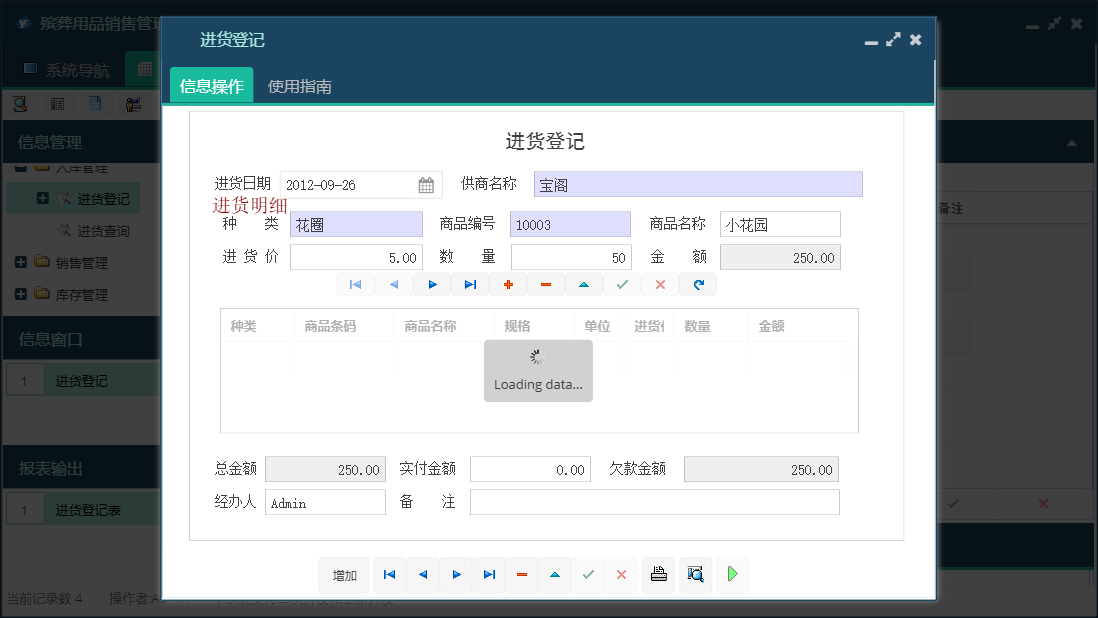Click the 增加 button at the bottom
This screenshot has height=618, width=1098.
tap(343, 574)
